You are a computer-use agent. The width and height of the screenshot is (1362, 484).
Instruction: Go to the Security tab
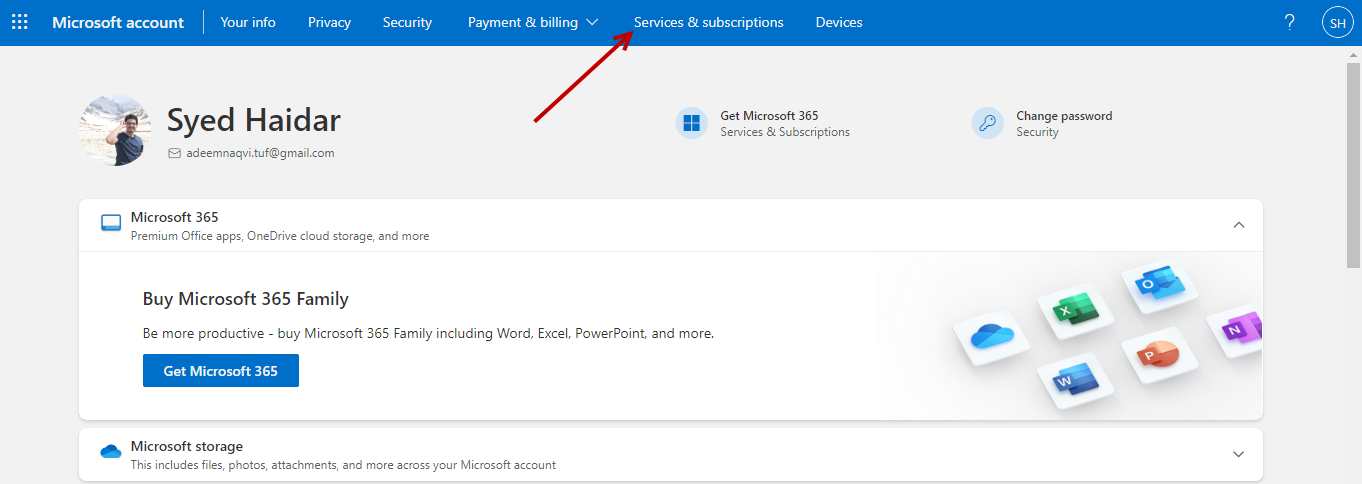(x=407, y=22)
